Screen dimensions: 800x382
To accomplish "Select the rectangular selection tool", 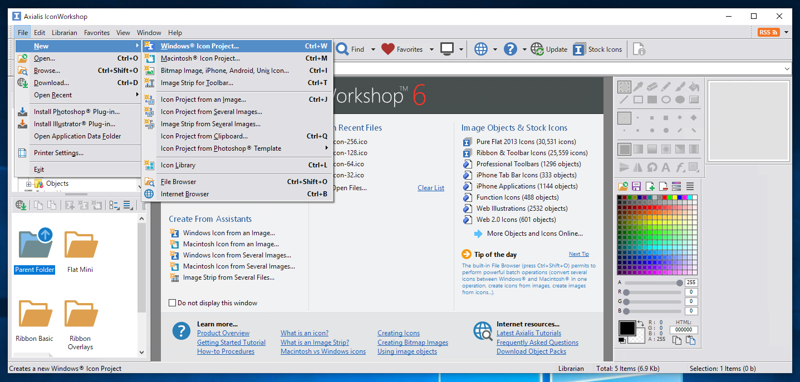I will click(623, 87).
